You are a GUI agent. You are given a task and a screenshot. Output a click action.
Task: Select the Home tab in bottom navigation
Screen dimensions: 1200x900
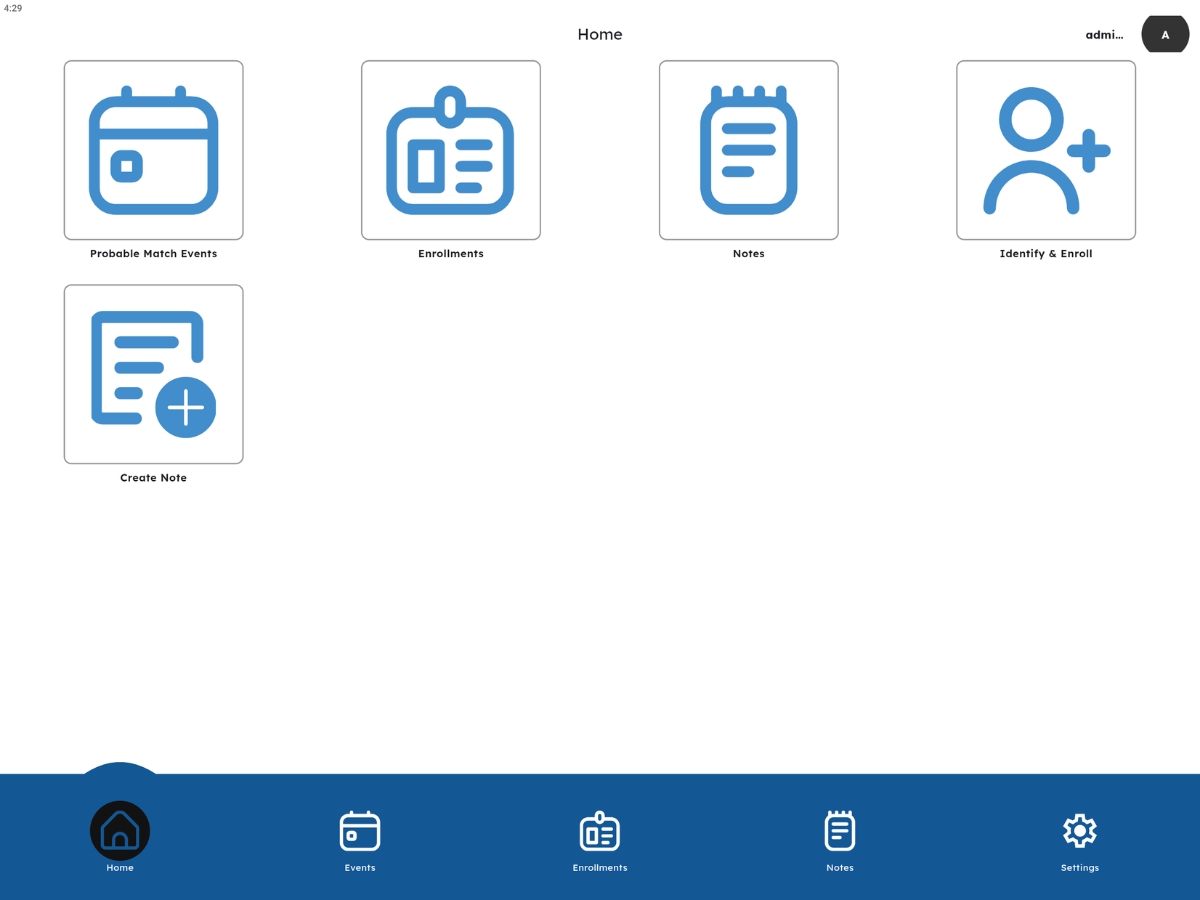(x=120, y=838)
